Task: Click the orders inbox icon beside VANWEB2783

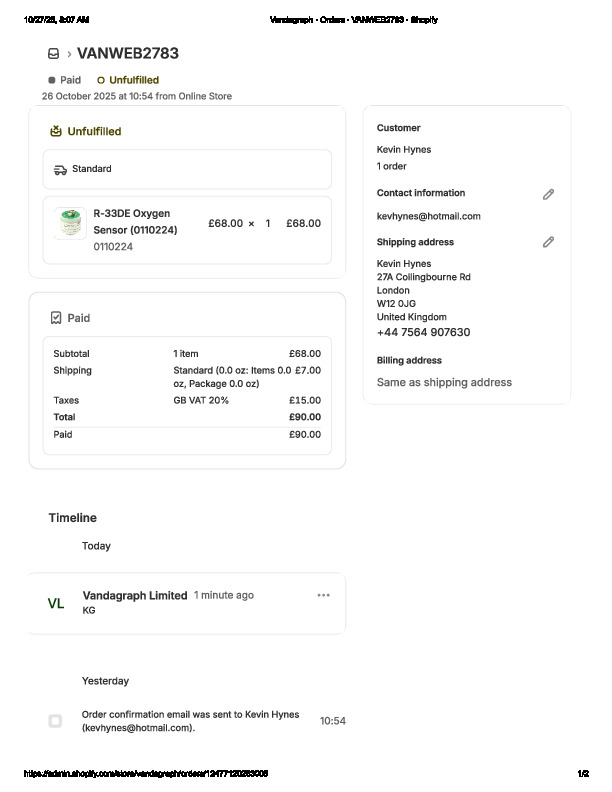Action: pyautogui.click(x=53, y=54)
